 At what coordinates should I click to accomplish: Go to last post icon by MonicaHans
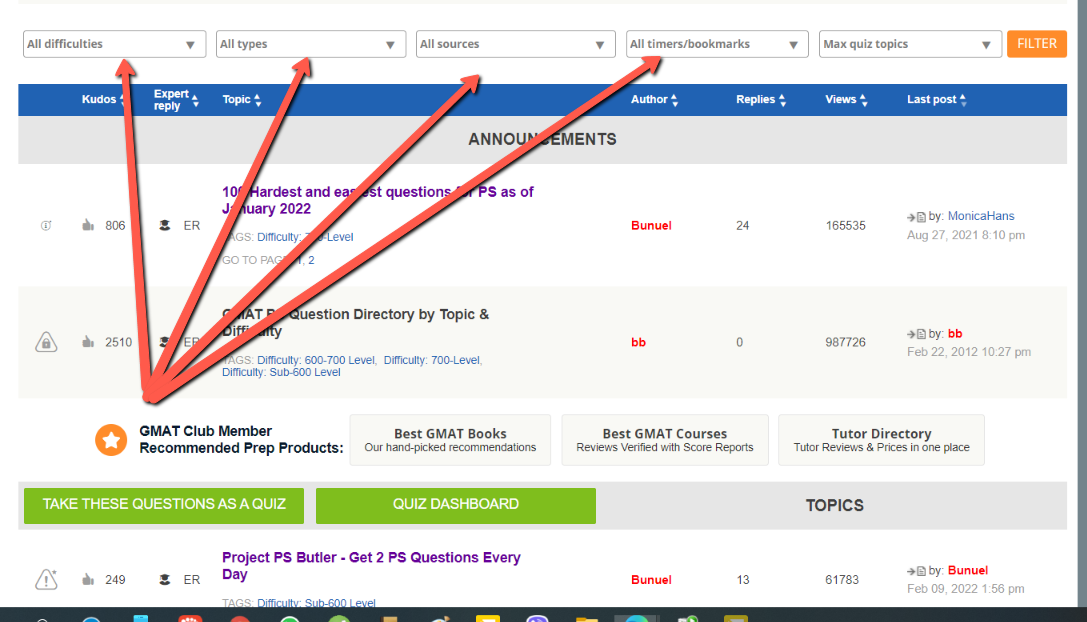916,217
